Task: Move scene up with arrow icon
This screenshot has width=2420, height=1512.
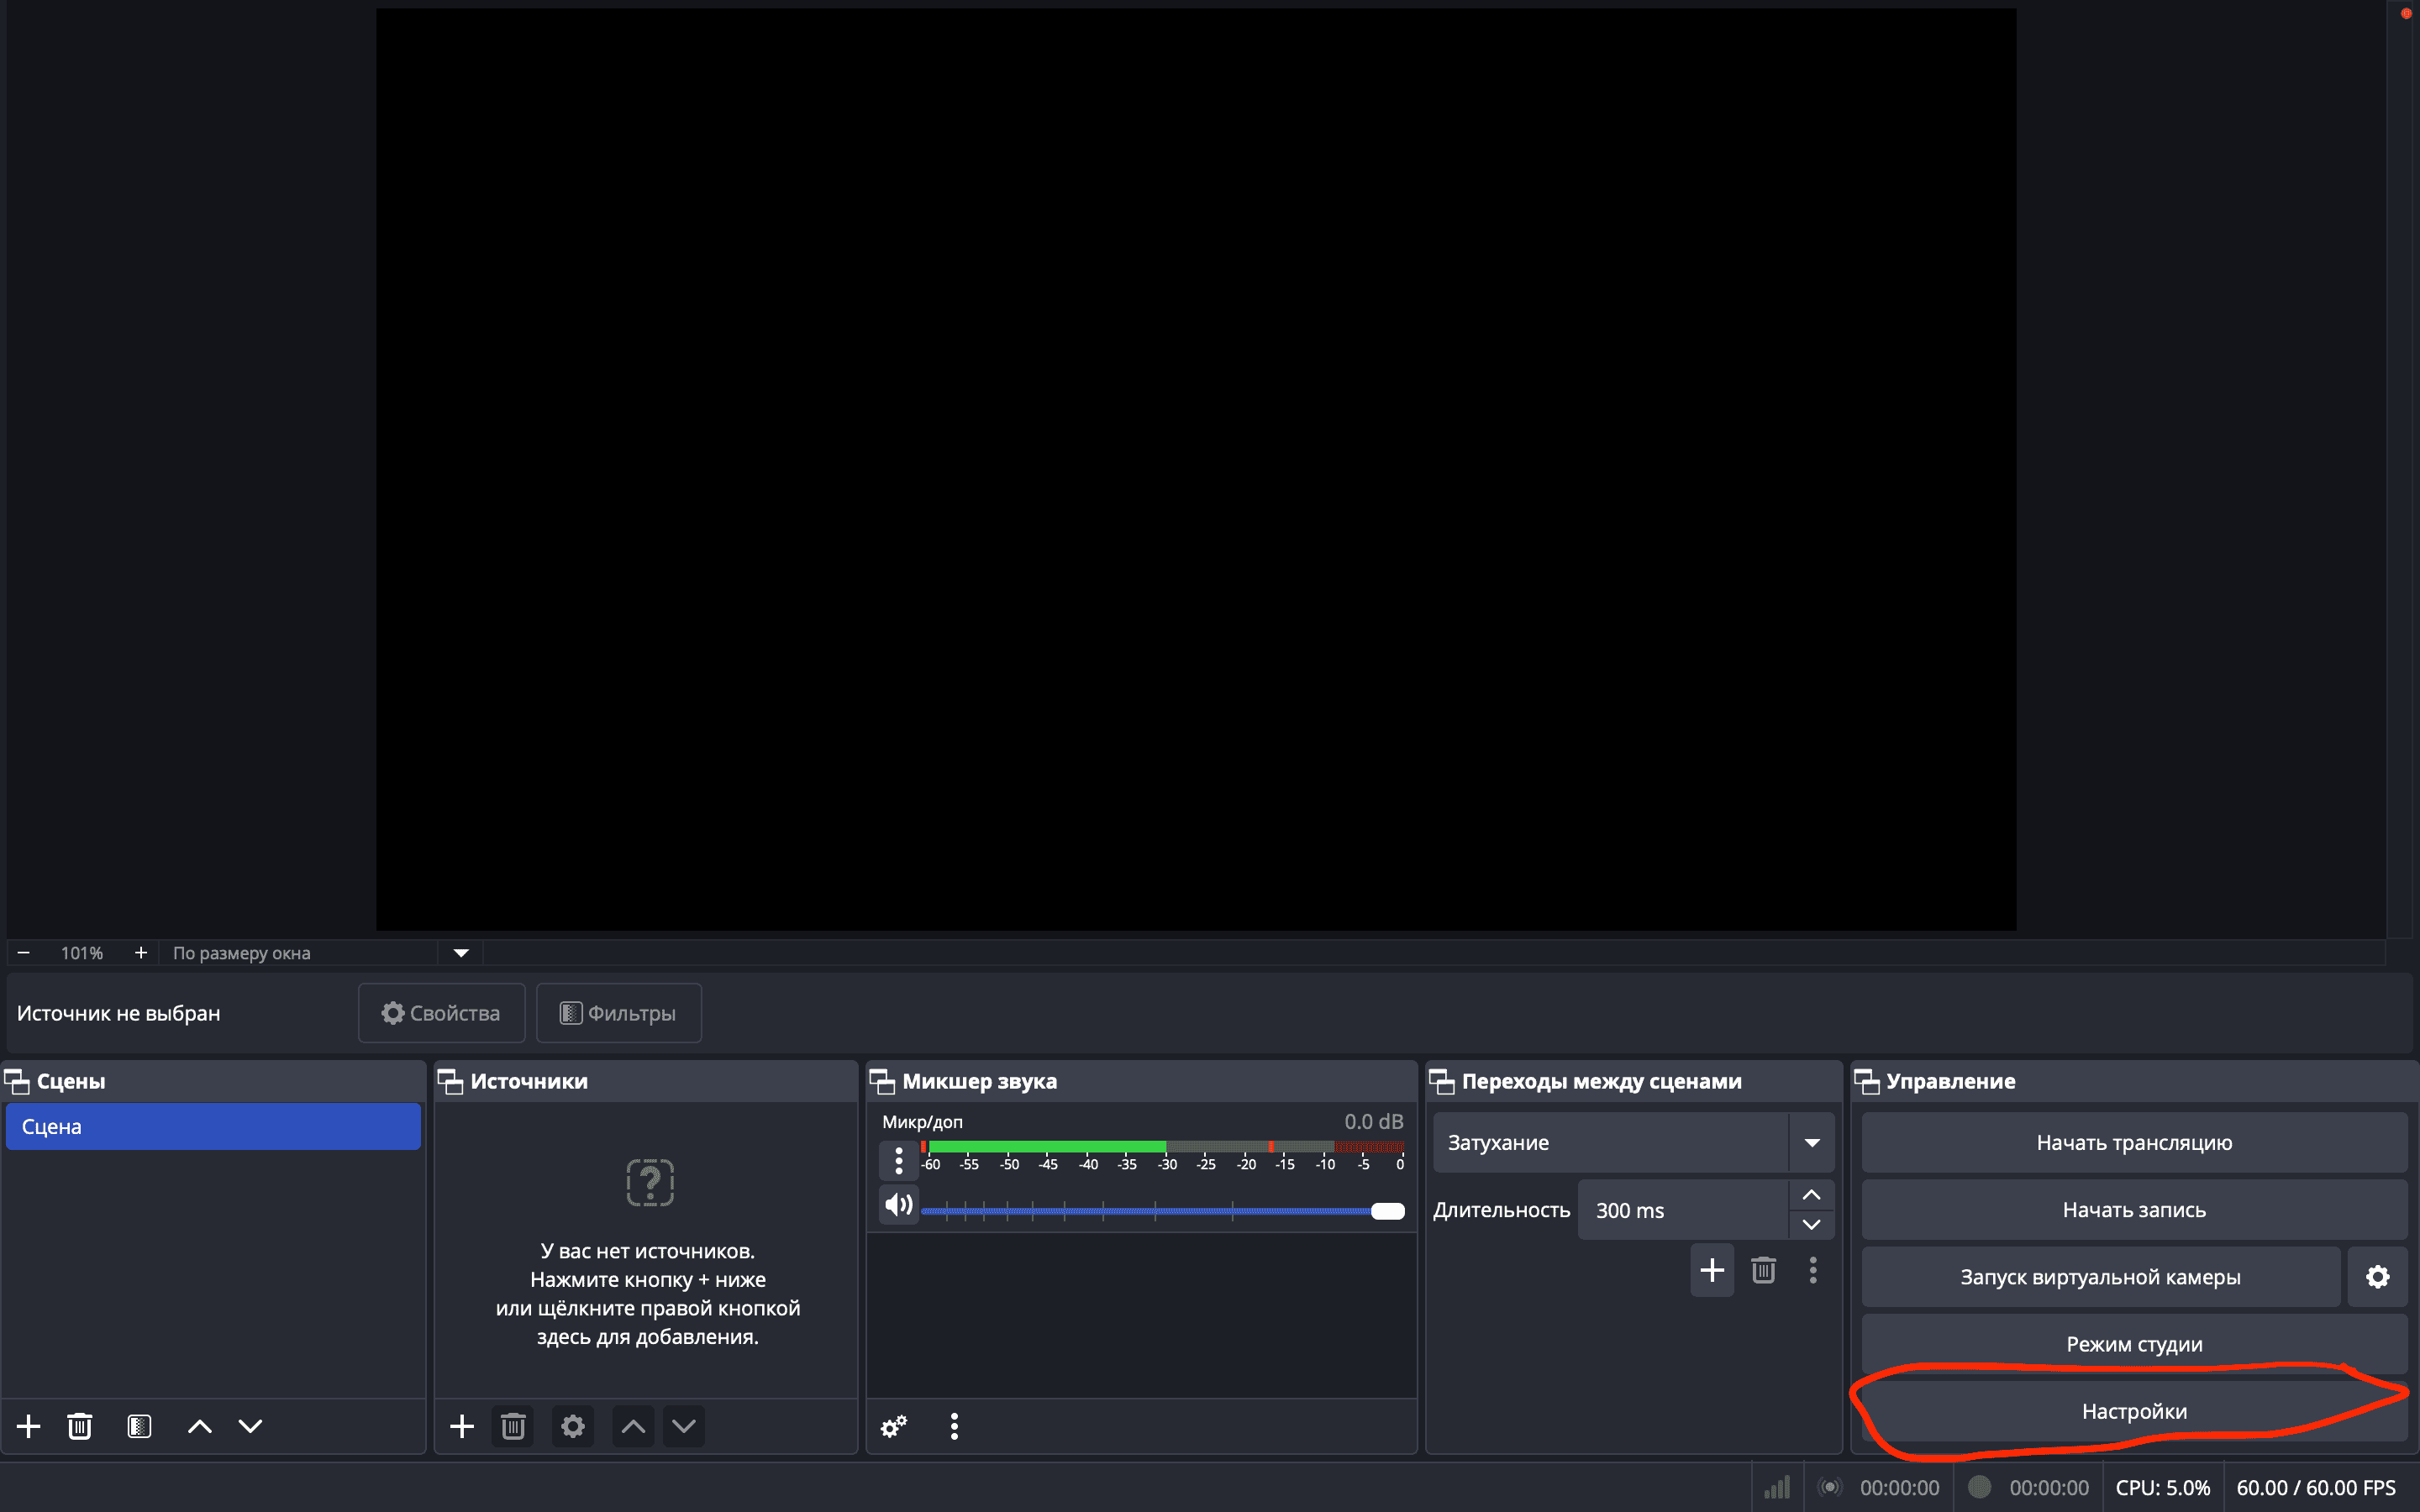Action: pos(200,1426)
